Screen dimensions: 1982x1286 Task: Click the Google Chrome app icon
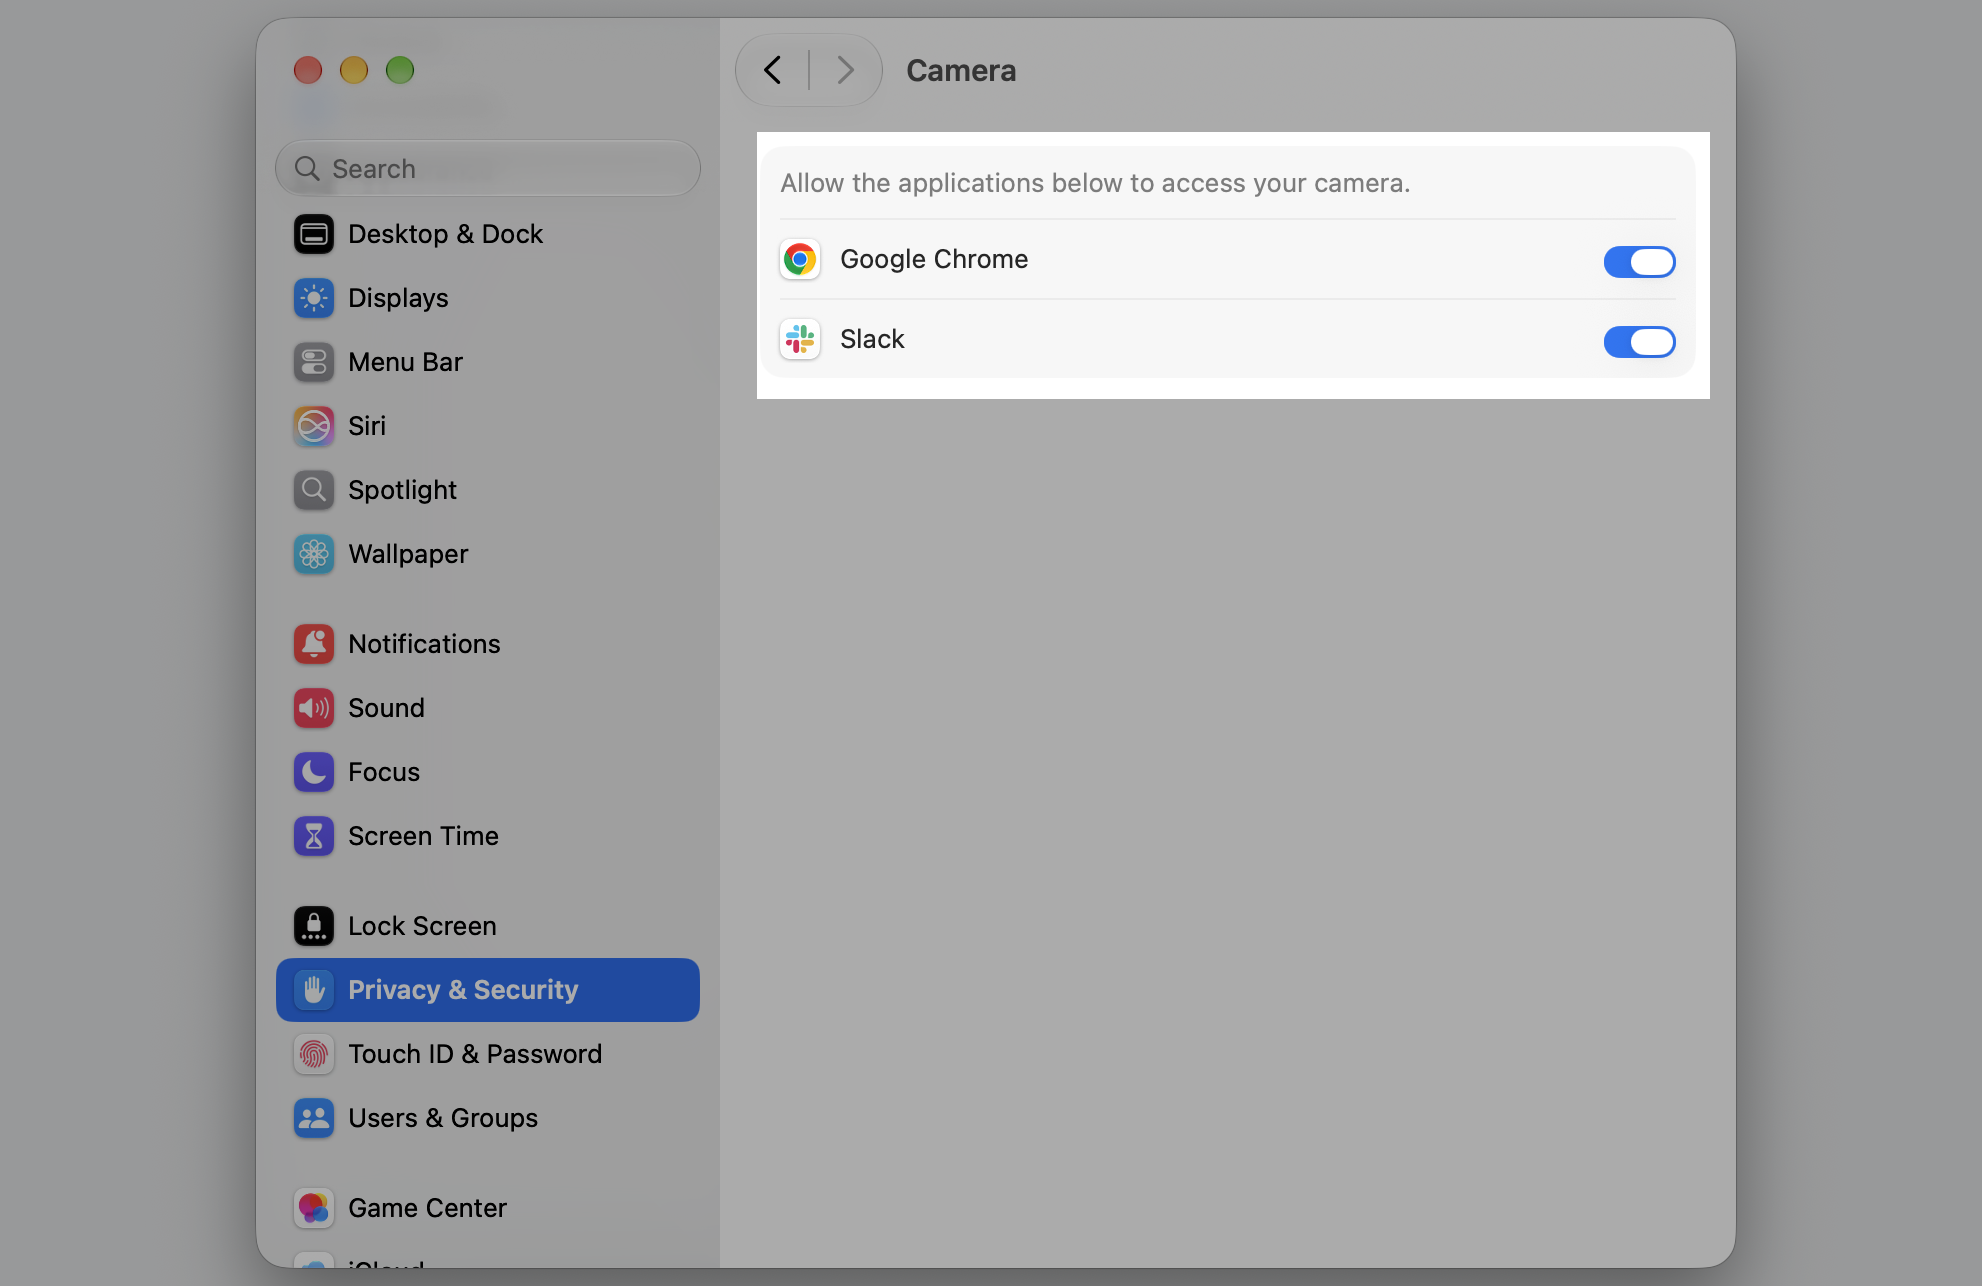(x=800, y=260)
